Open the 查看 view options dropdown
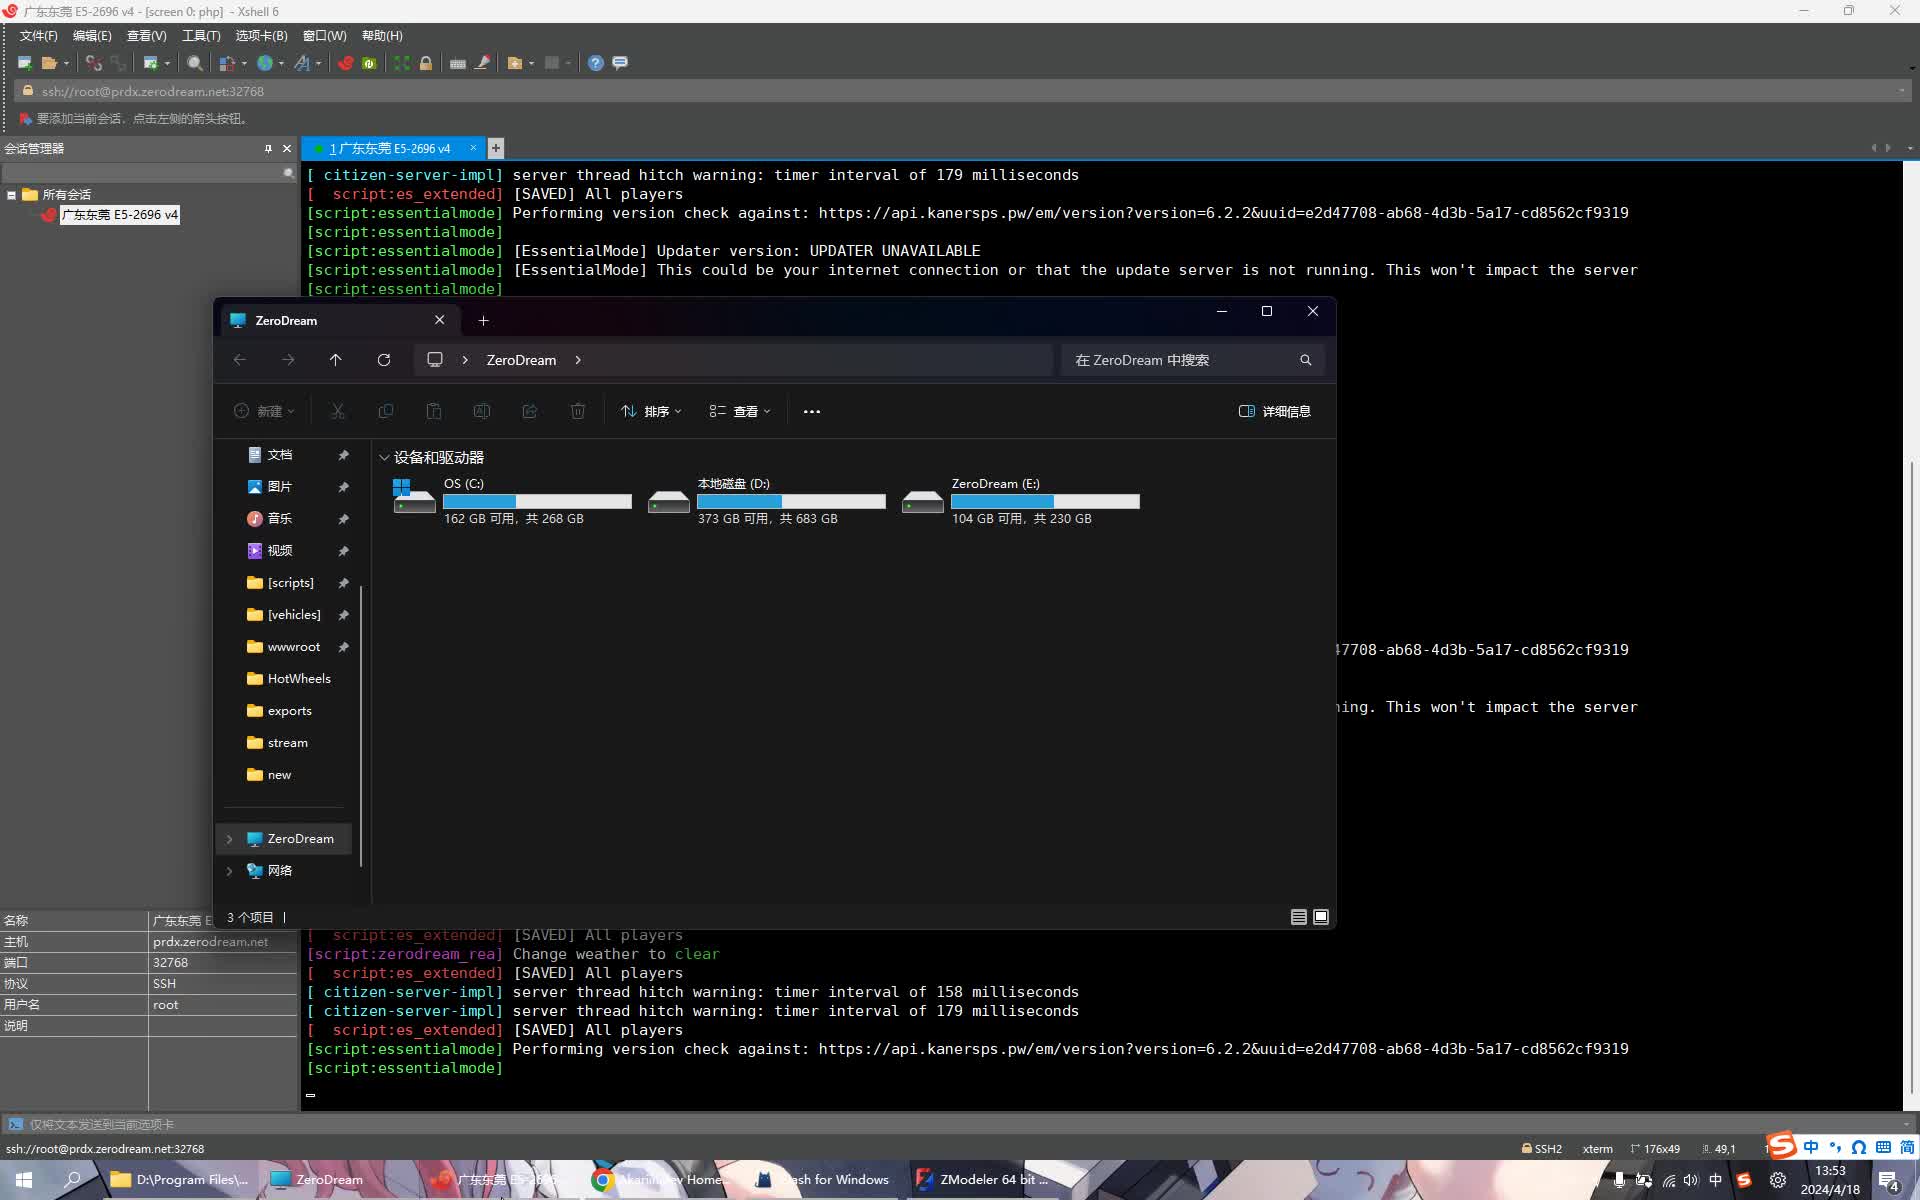The height and width of the screenshot is (1200, 1920). pyautogui.click(x=739, y=411)
